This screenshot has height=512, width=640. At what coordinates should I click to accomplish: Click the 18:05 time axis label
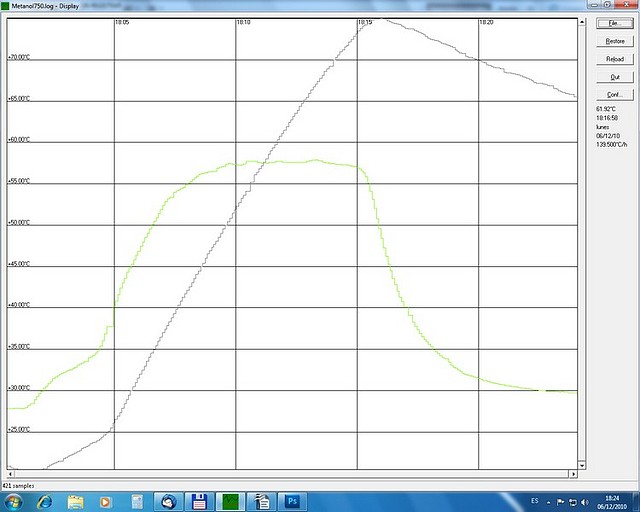122,22
